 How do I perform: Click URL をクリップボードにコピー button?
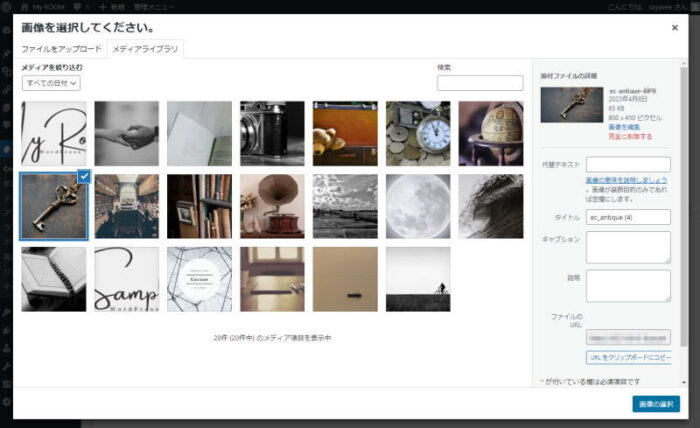pos(629,357)
